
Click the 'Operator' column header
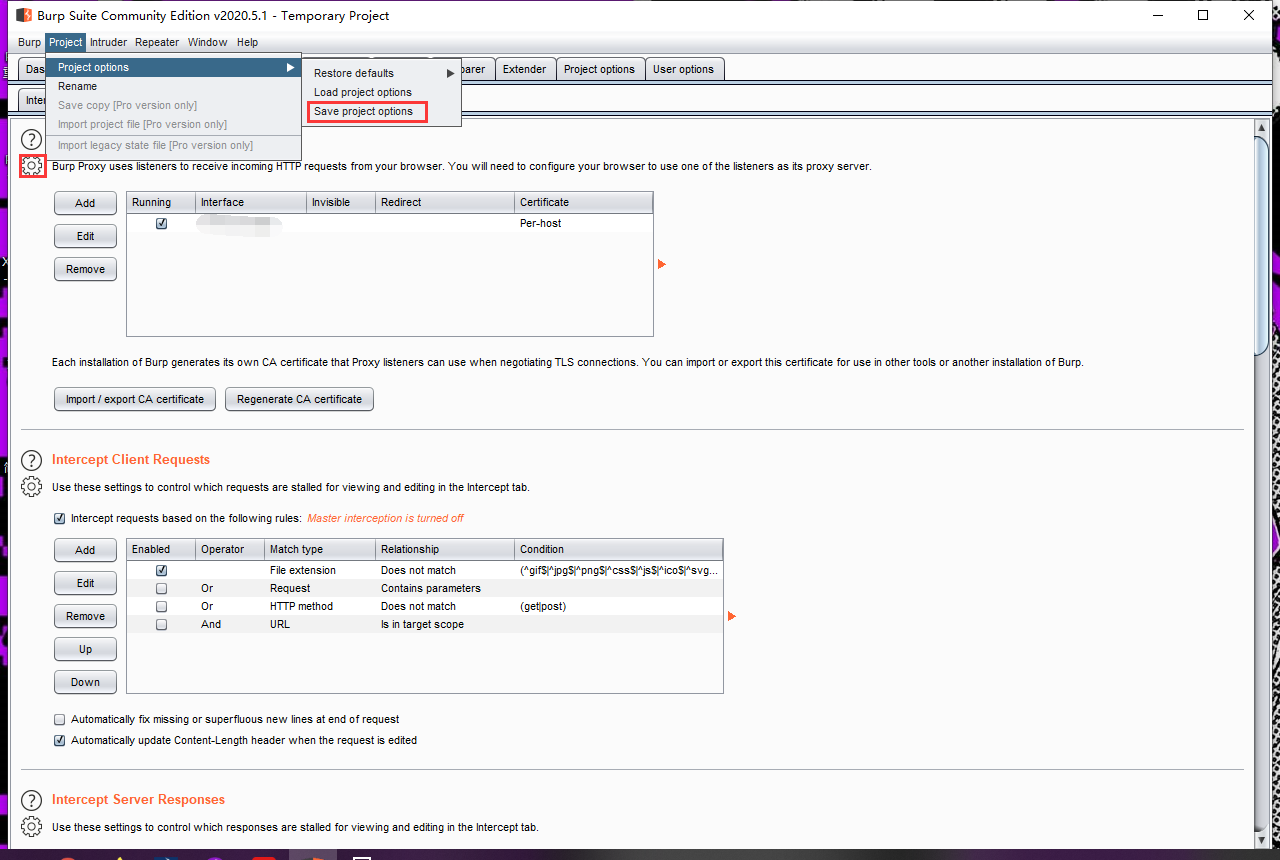[x=230, y=549]
